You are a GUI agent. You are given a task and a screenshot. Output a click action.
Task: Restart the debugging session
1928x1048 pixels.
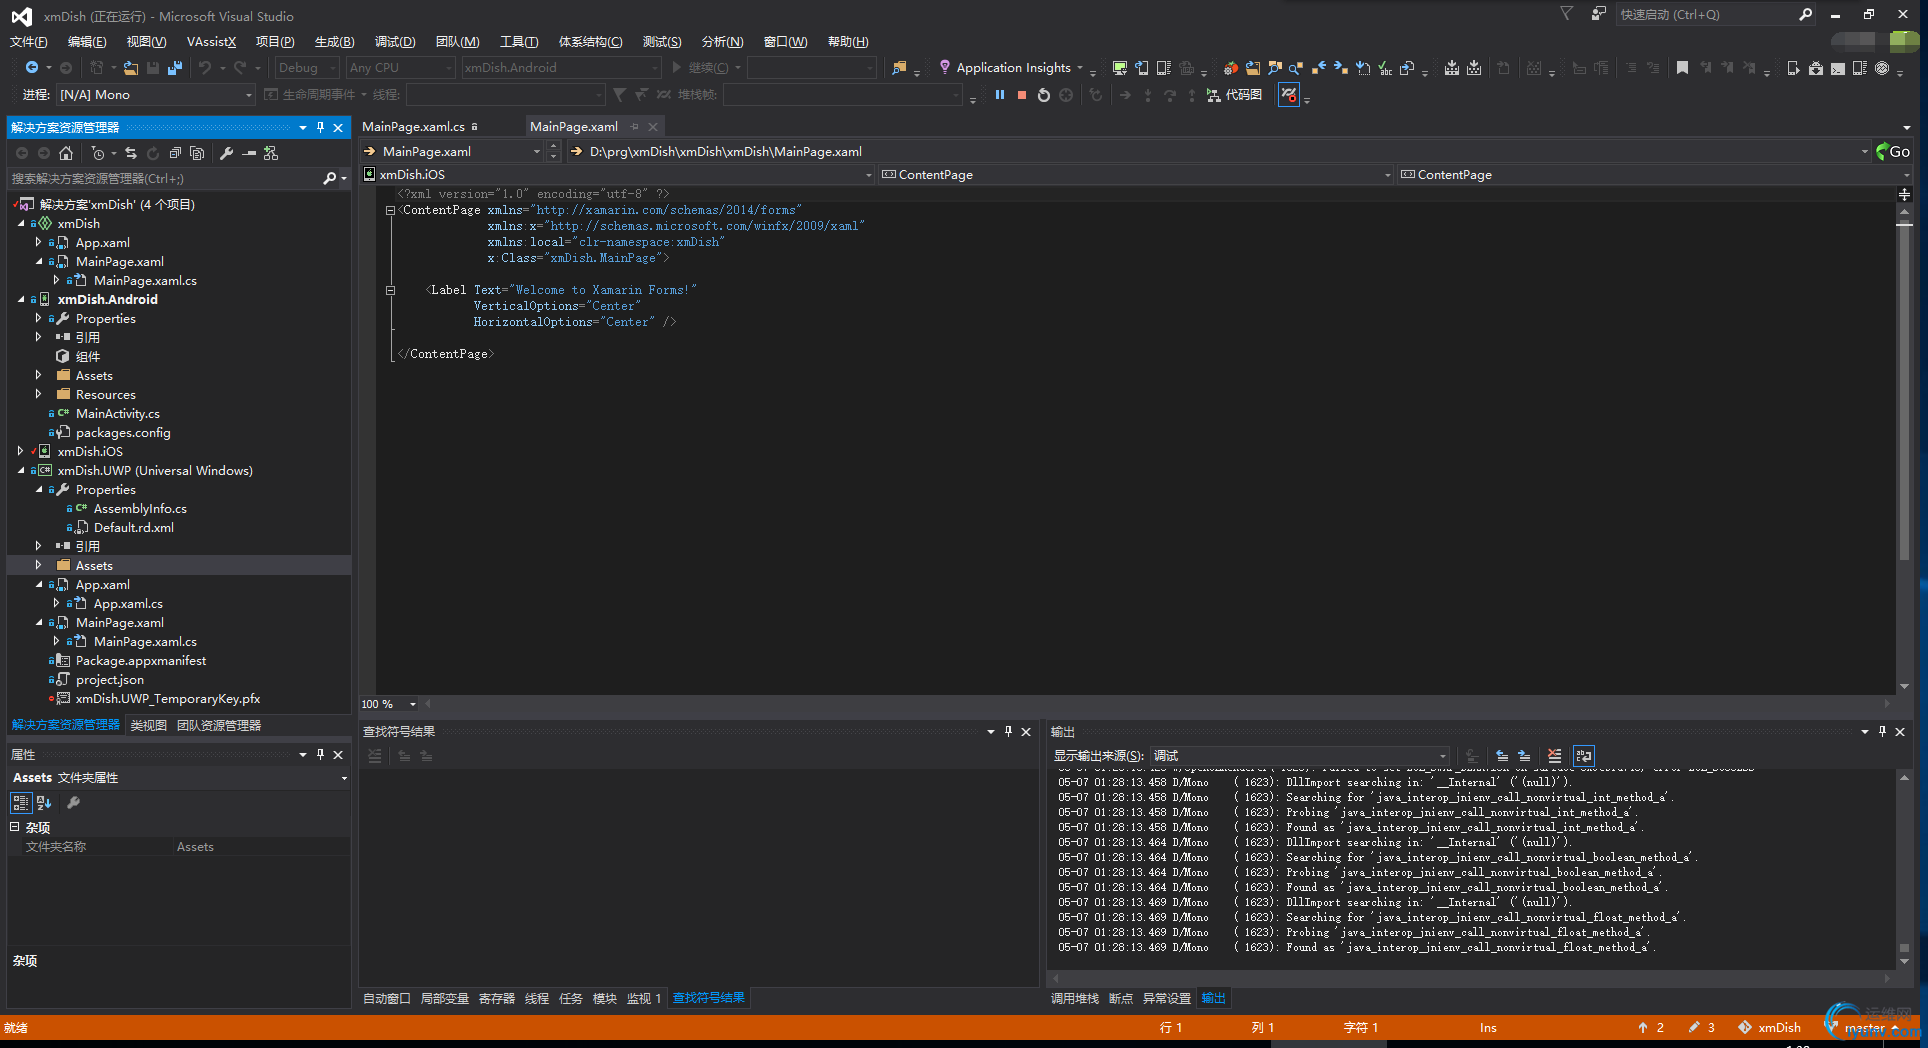point(1043,95)
